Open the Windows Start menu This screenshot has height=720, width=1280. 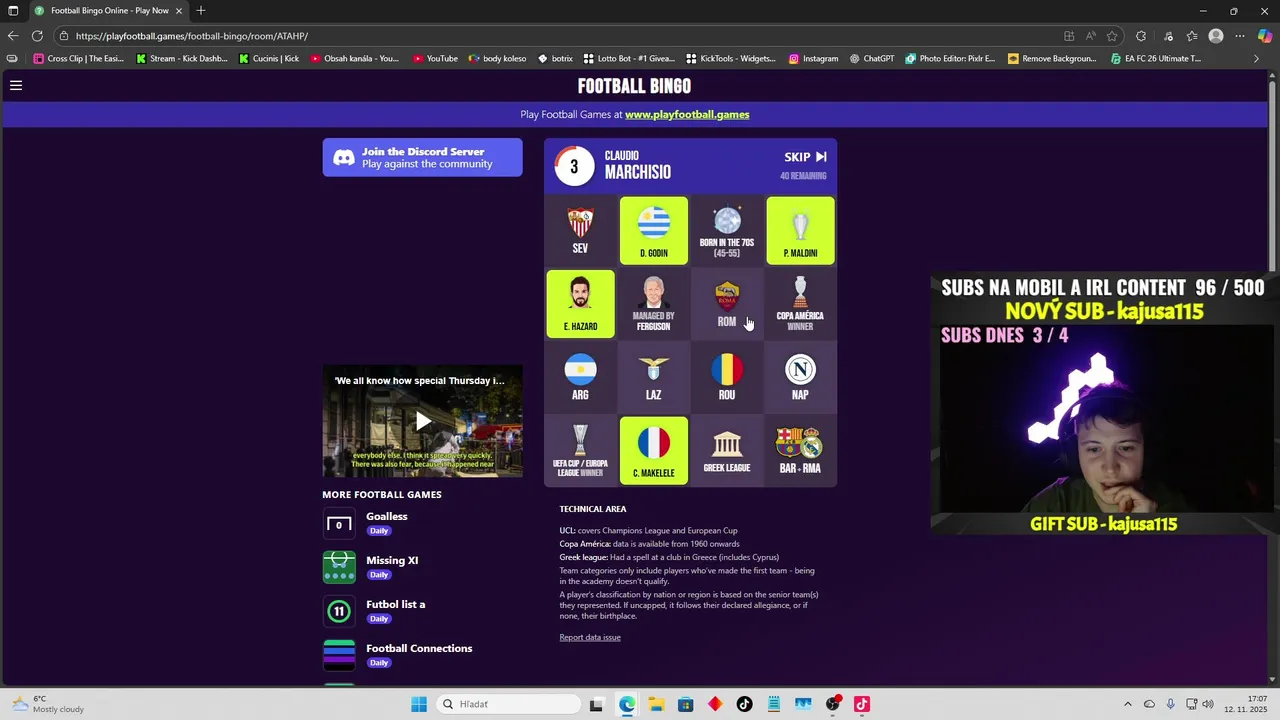[x=419, y=704]
